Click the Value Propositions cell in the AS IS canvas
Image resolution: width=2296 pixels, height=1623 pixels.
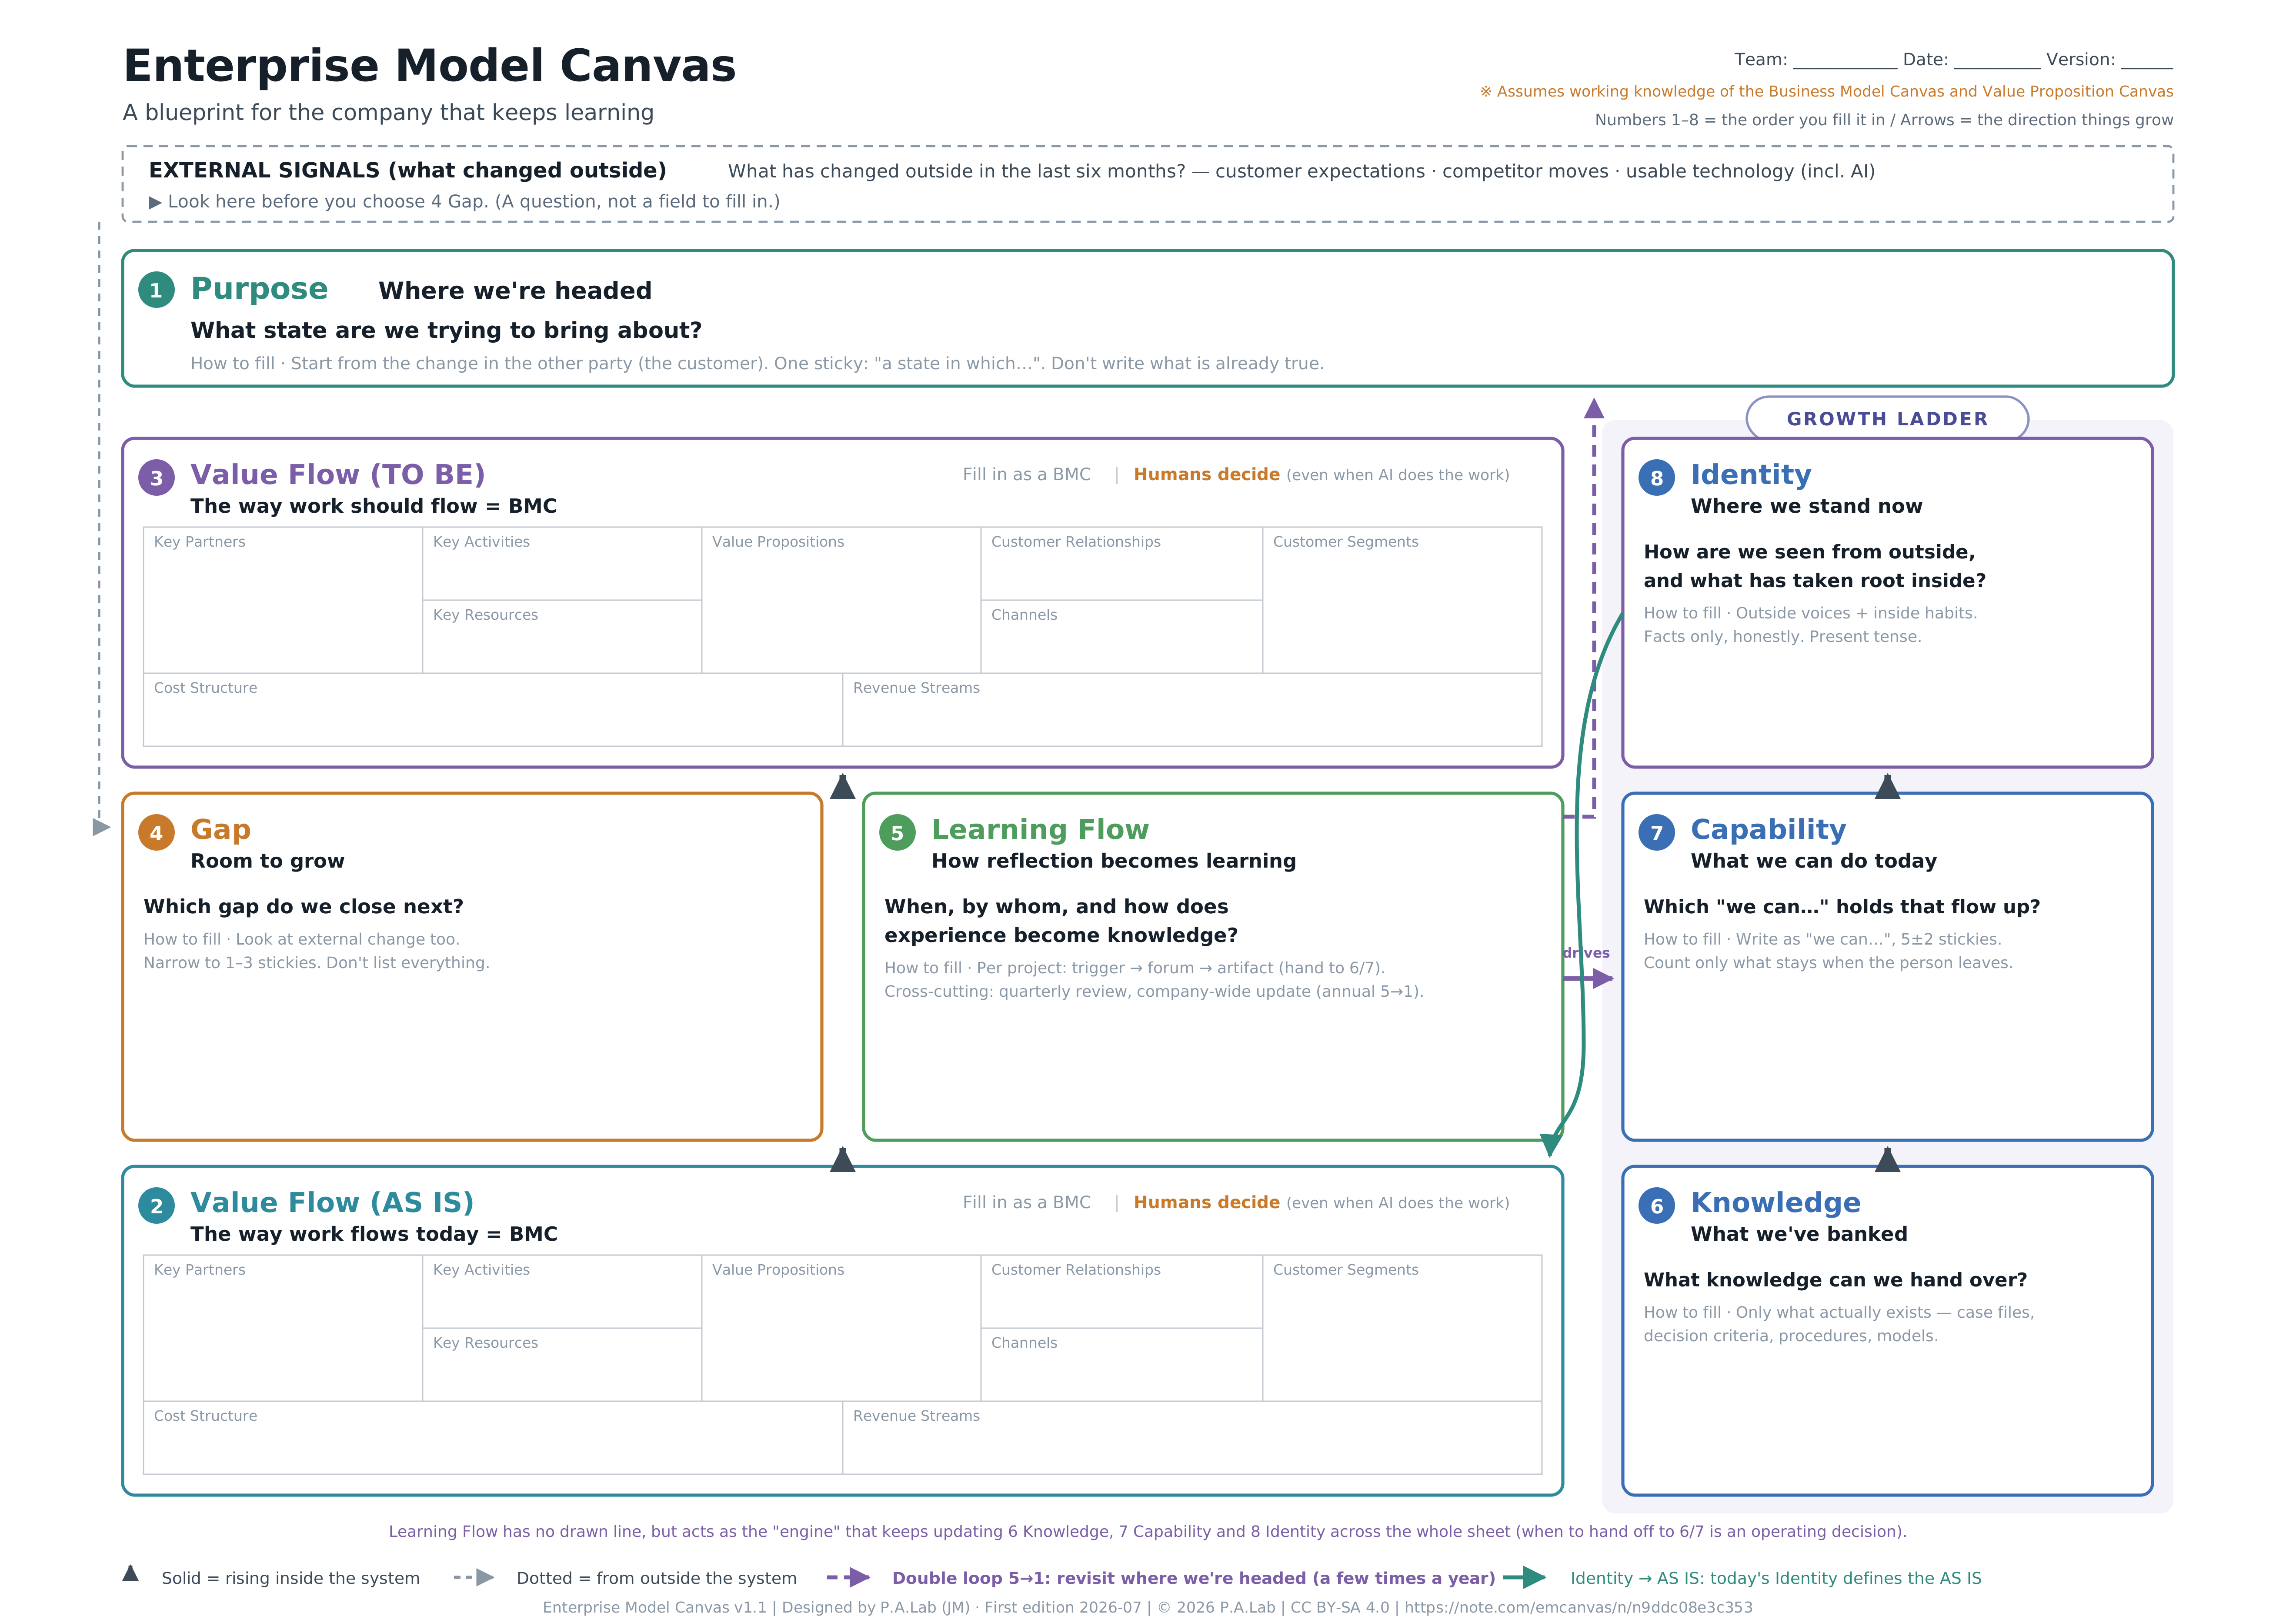tap(841, 1328)
